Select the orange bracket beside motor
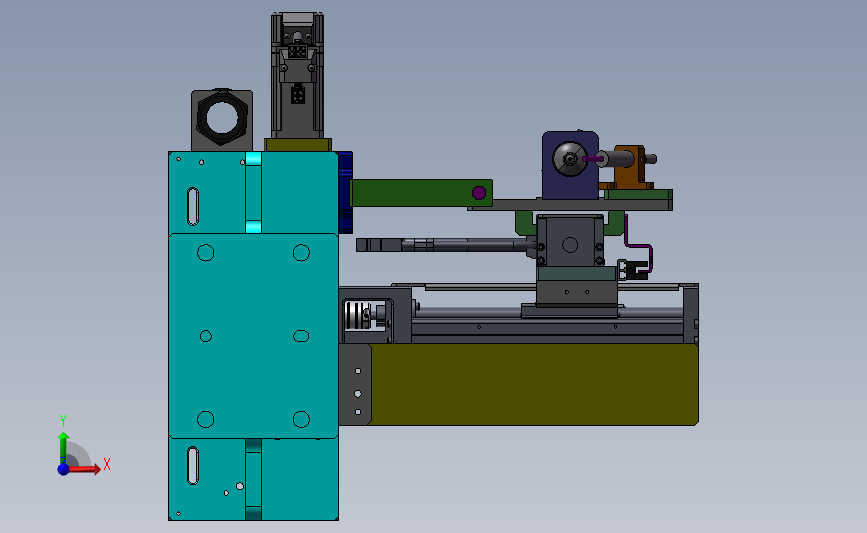 click(630, 166)
